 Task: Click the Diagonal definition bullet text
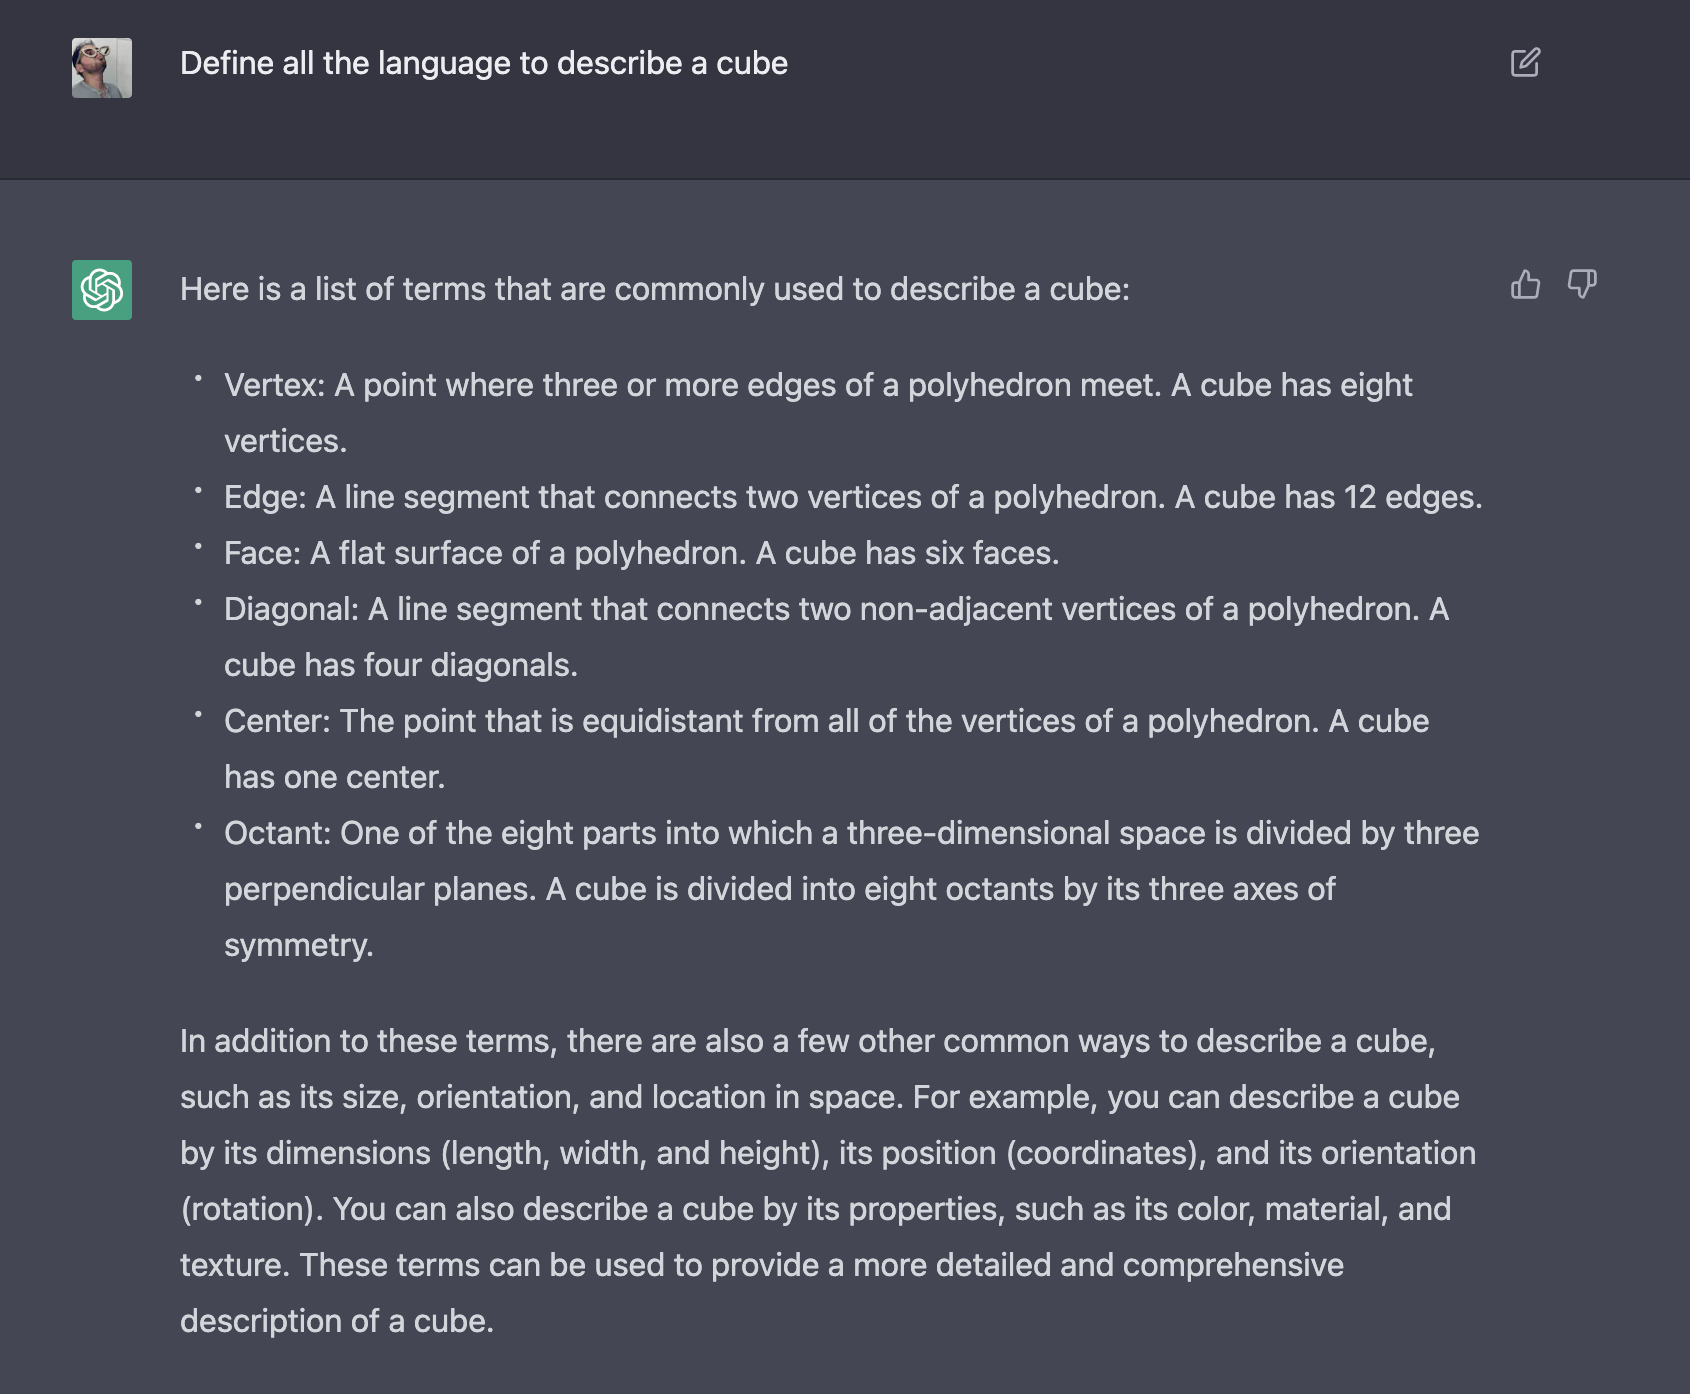835,609
